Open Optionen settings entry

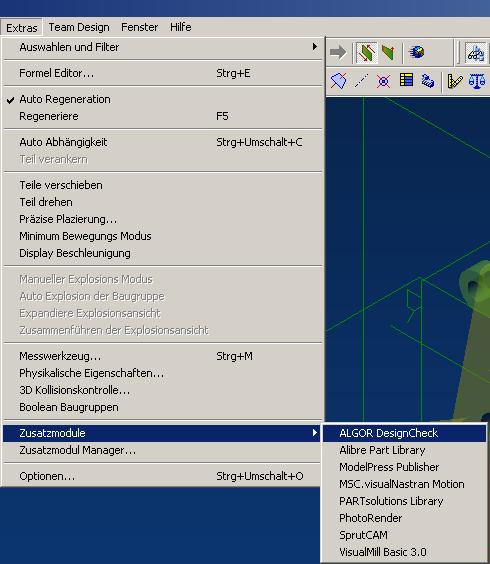163,476
